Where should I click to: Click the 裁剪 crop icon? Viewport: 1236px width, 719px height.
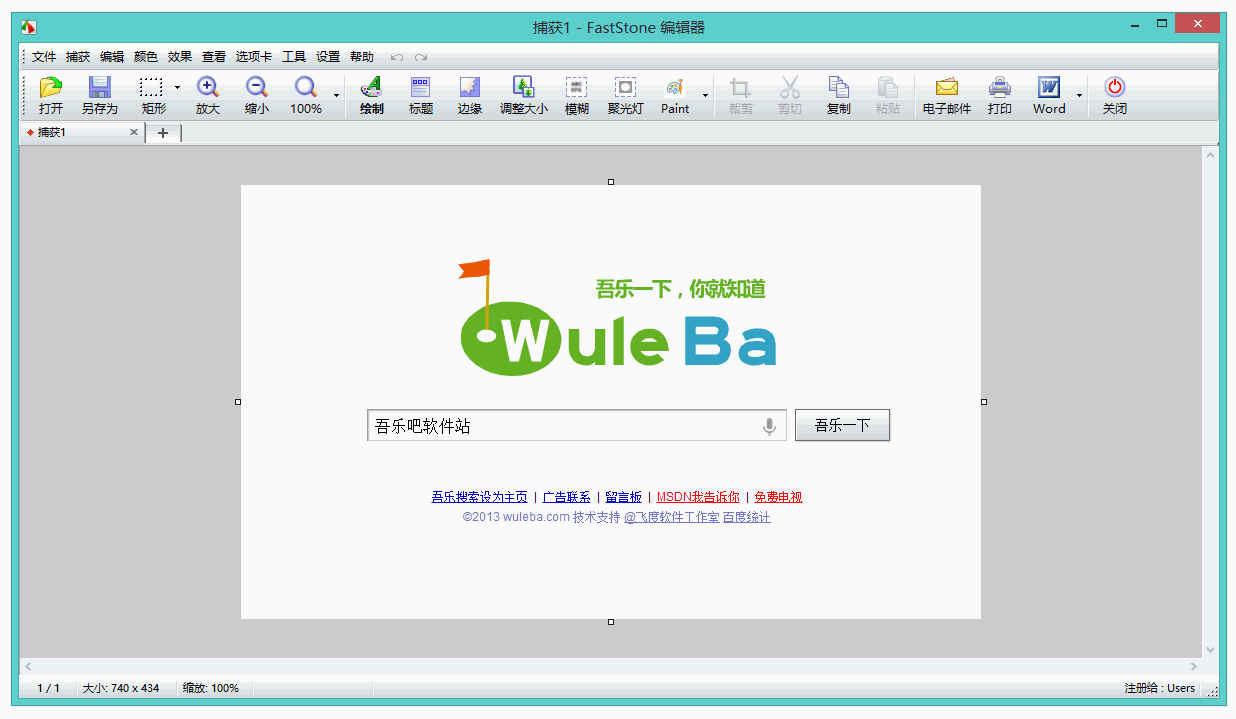(741, 88)
